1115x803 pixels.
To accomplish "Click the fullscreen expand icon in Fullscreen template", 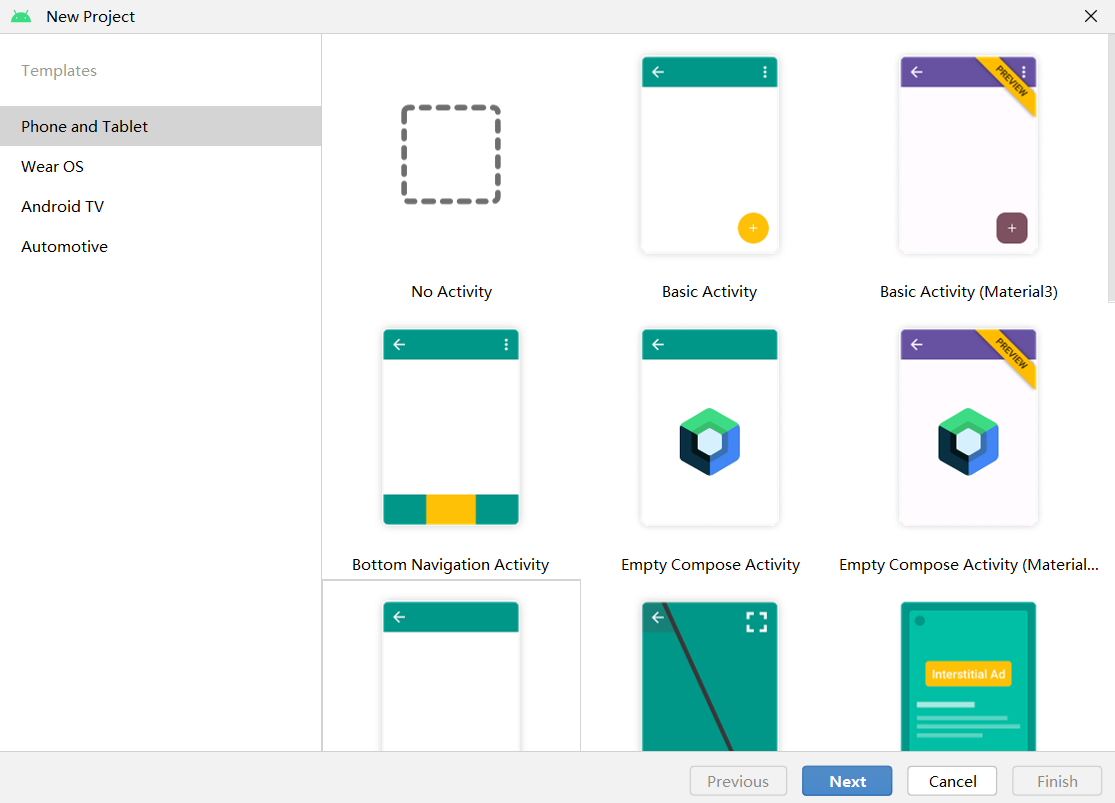I will tap(757, 622).
